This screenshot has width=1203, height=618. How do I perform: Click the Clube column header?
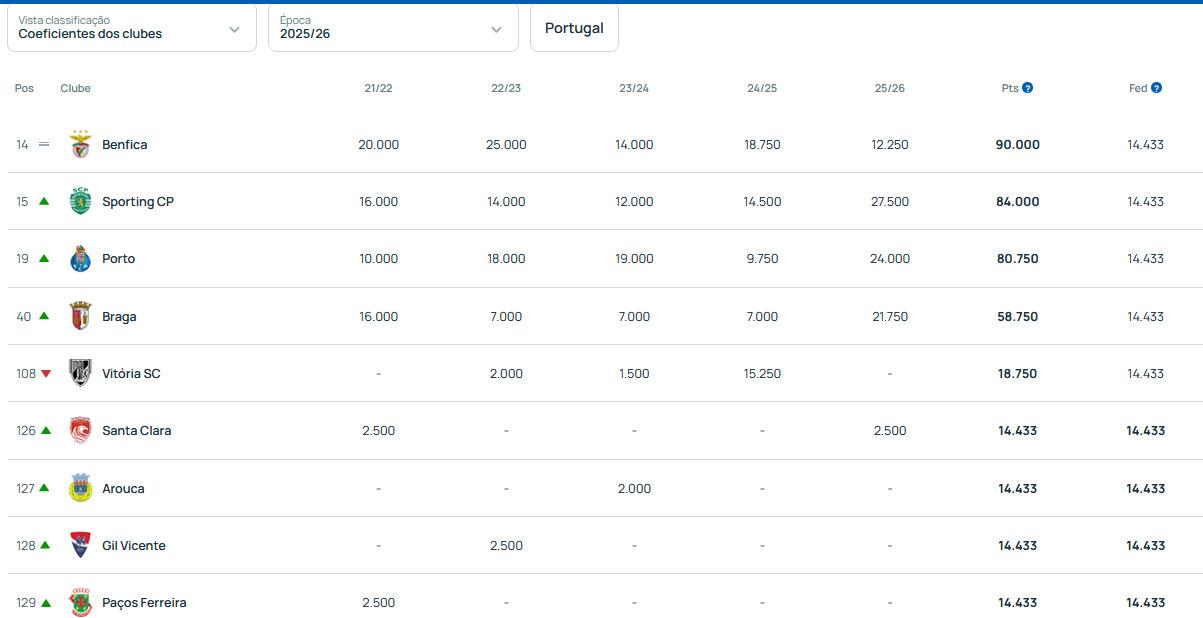point(75,88)
